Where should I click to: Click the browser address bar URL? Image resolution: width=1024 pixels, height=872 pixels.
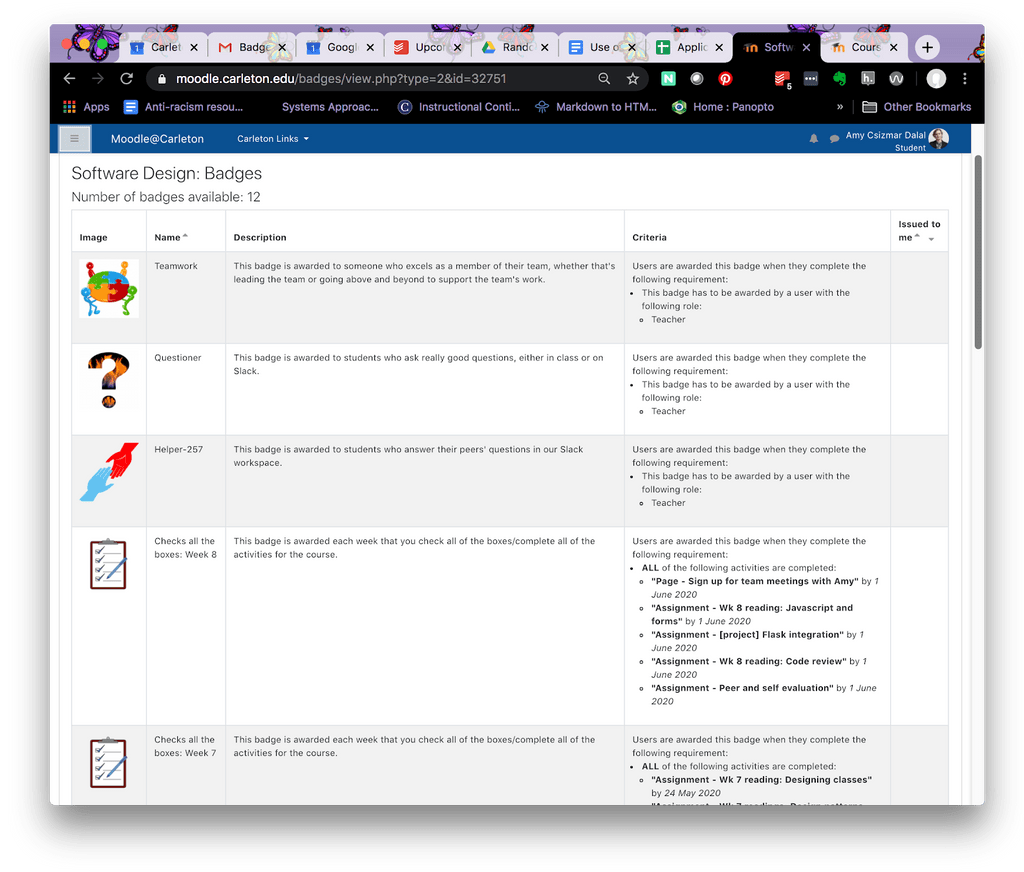click(341, 79)
